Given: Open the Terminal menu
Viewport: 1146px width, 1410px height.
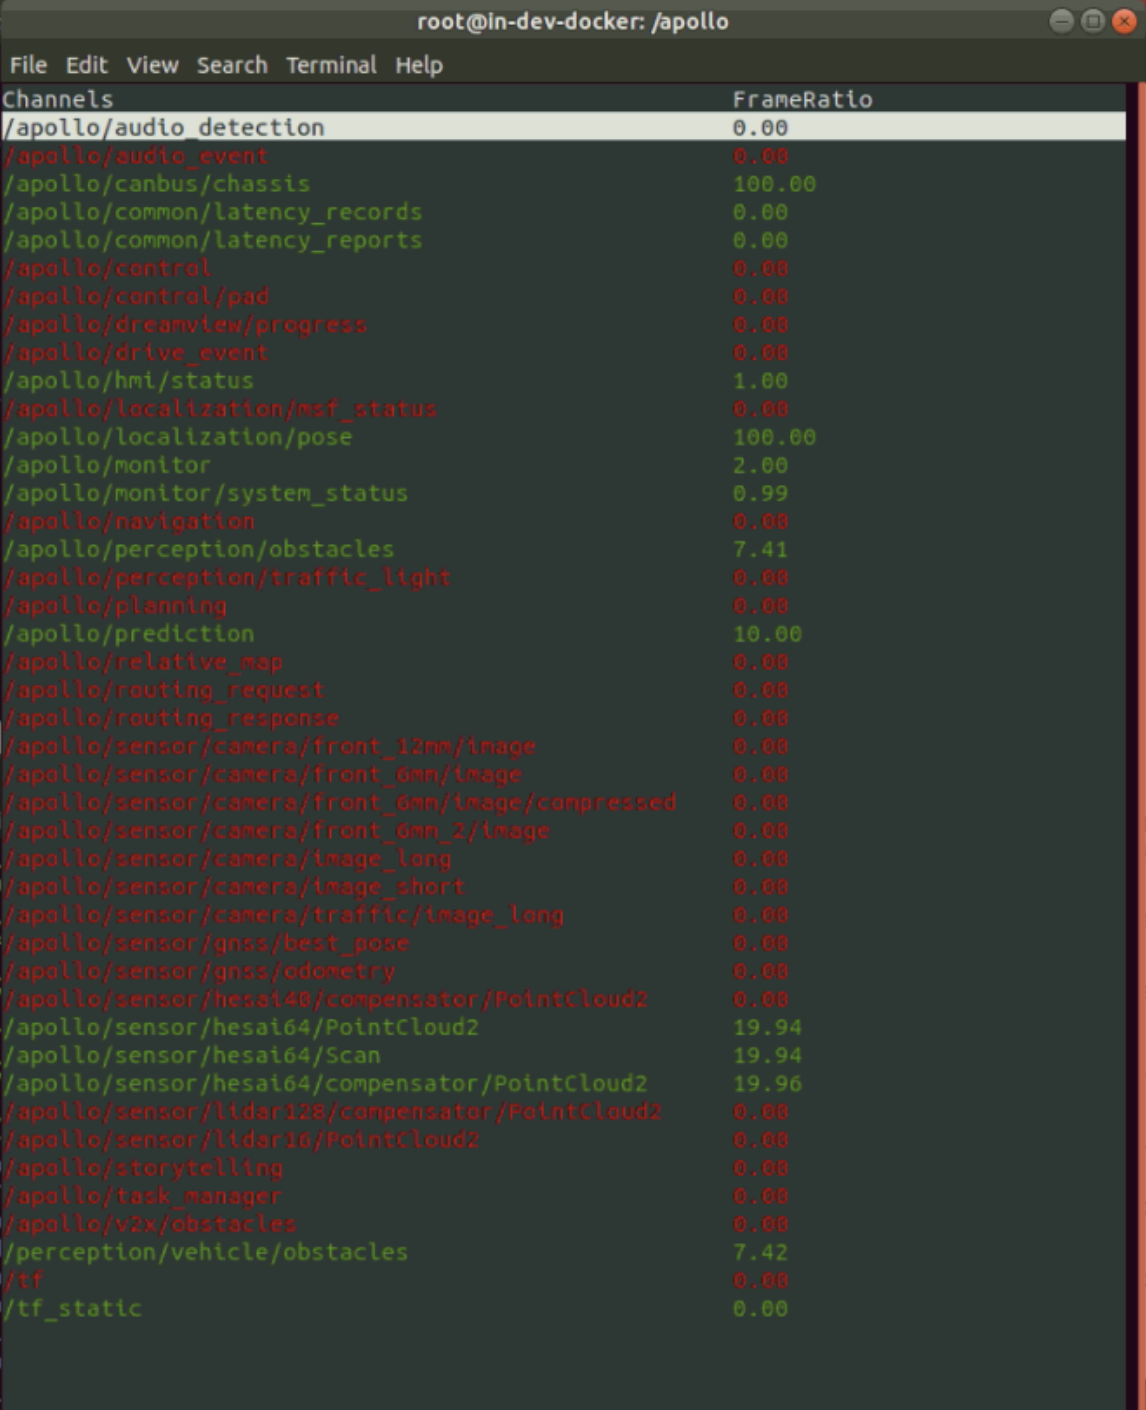Looking at the screenshot, I should click(x=330, y=65).
